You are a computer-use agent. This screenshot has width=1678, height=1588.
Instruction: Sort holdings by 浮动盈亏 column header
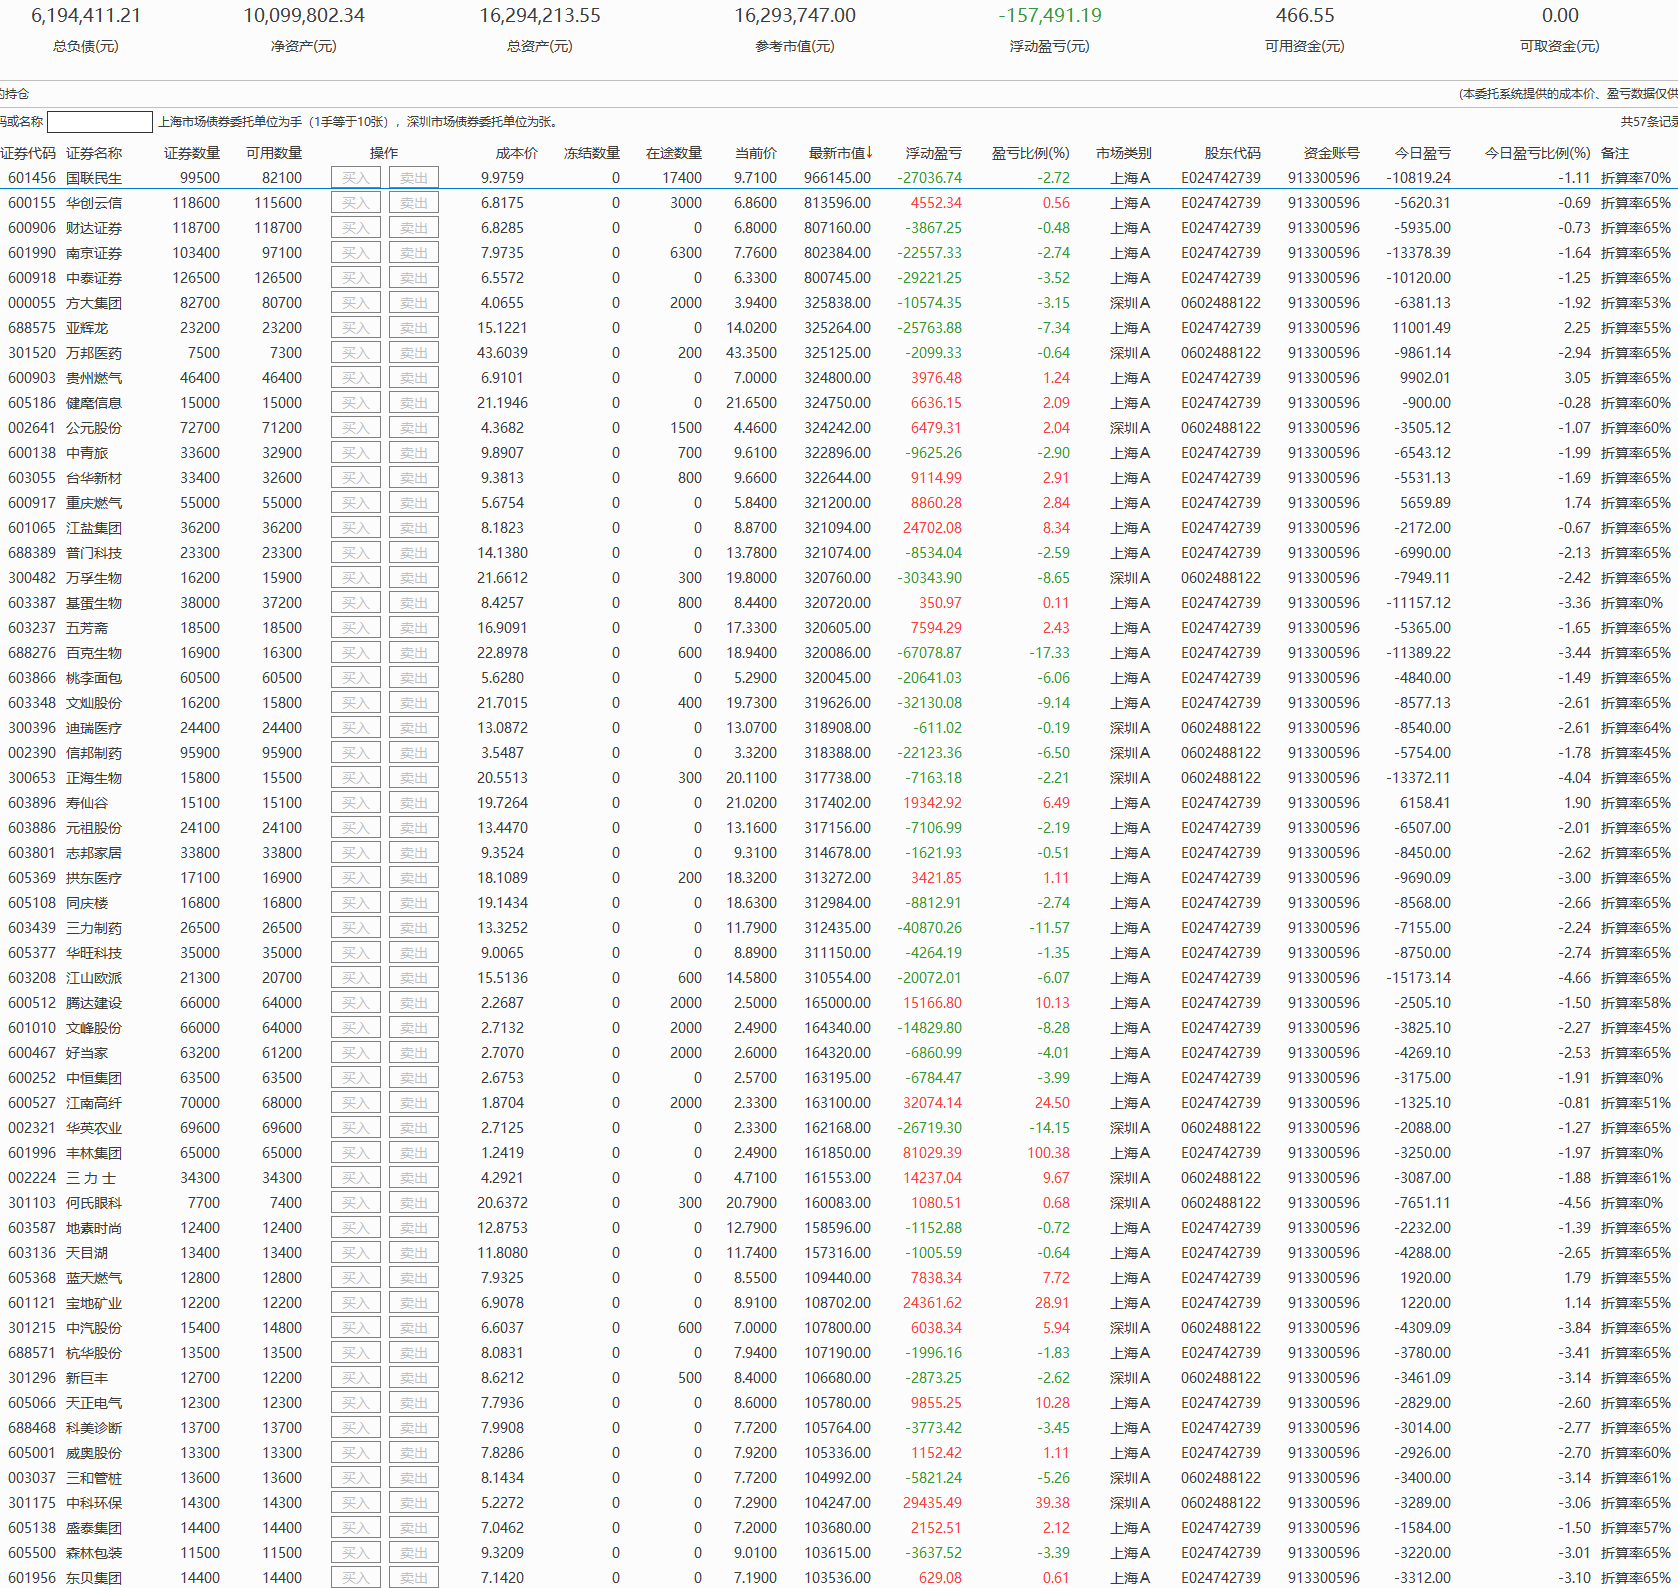pos(933,153)
